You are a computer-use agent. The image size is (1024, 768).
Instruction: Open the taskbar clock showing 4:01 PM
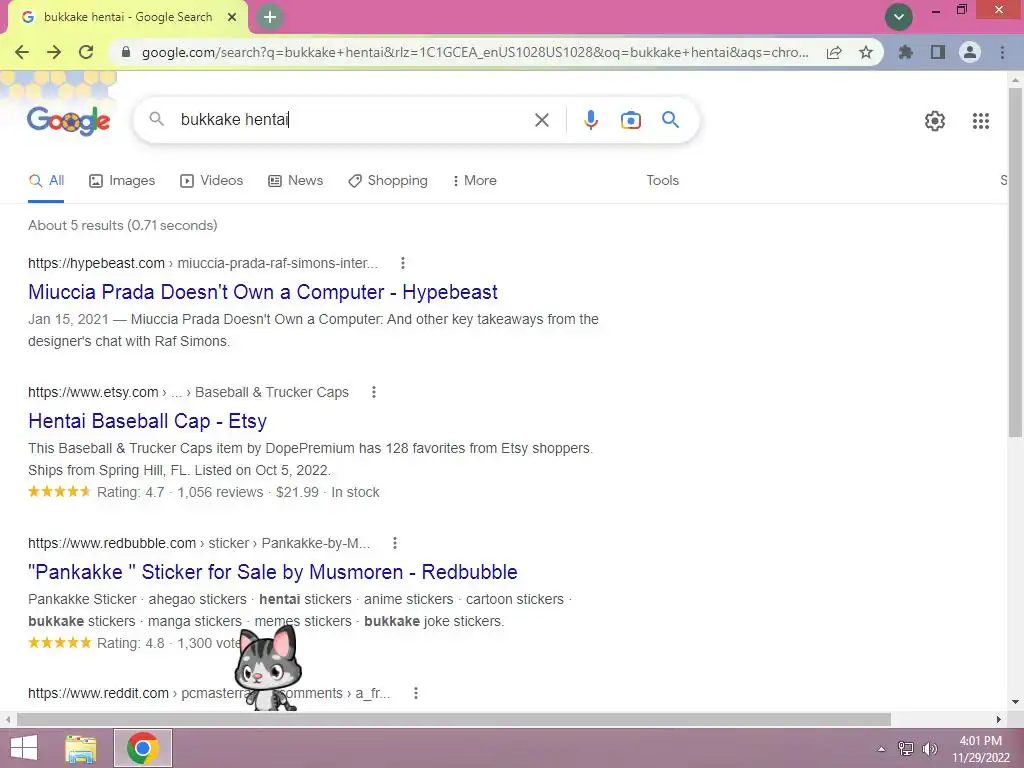[x=980, y=749]
